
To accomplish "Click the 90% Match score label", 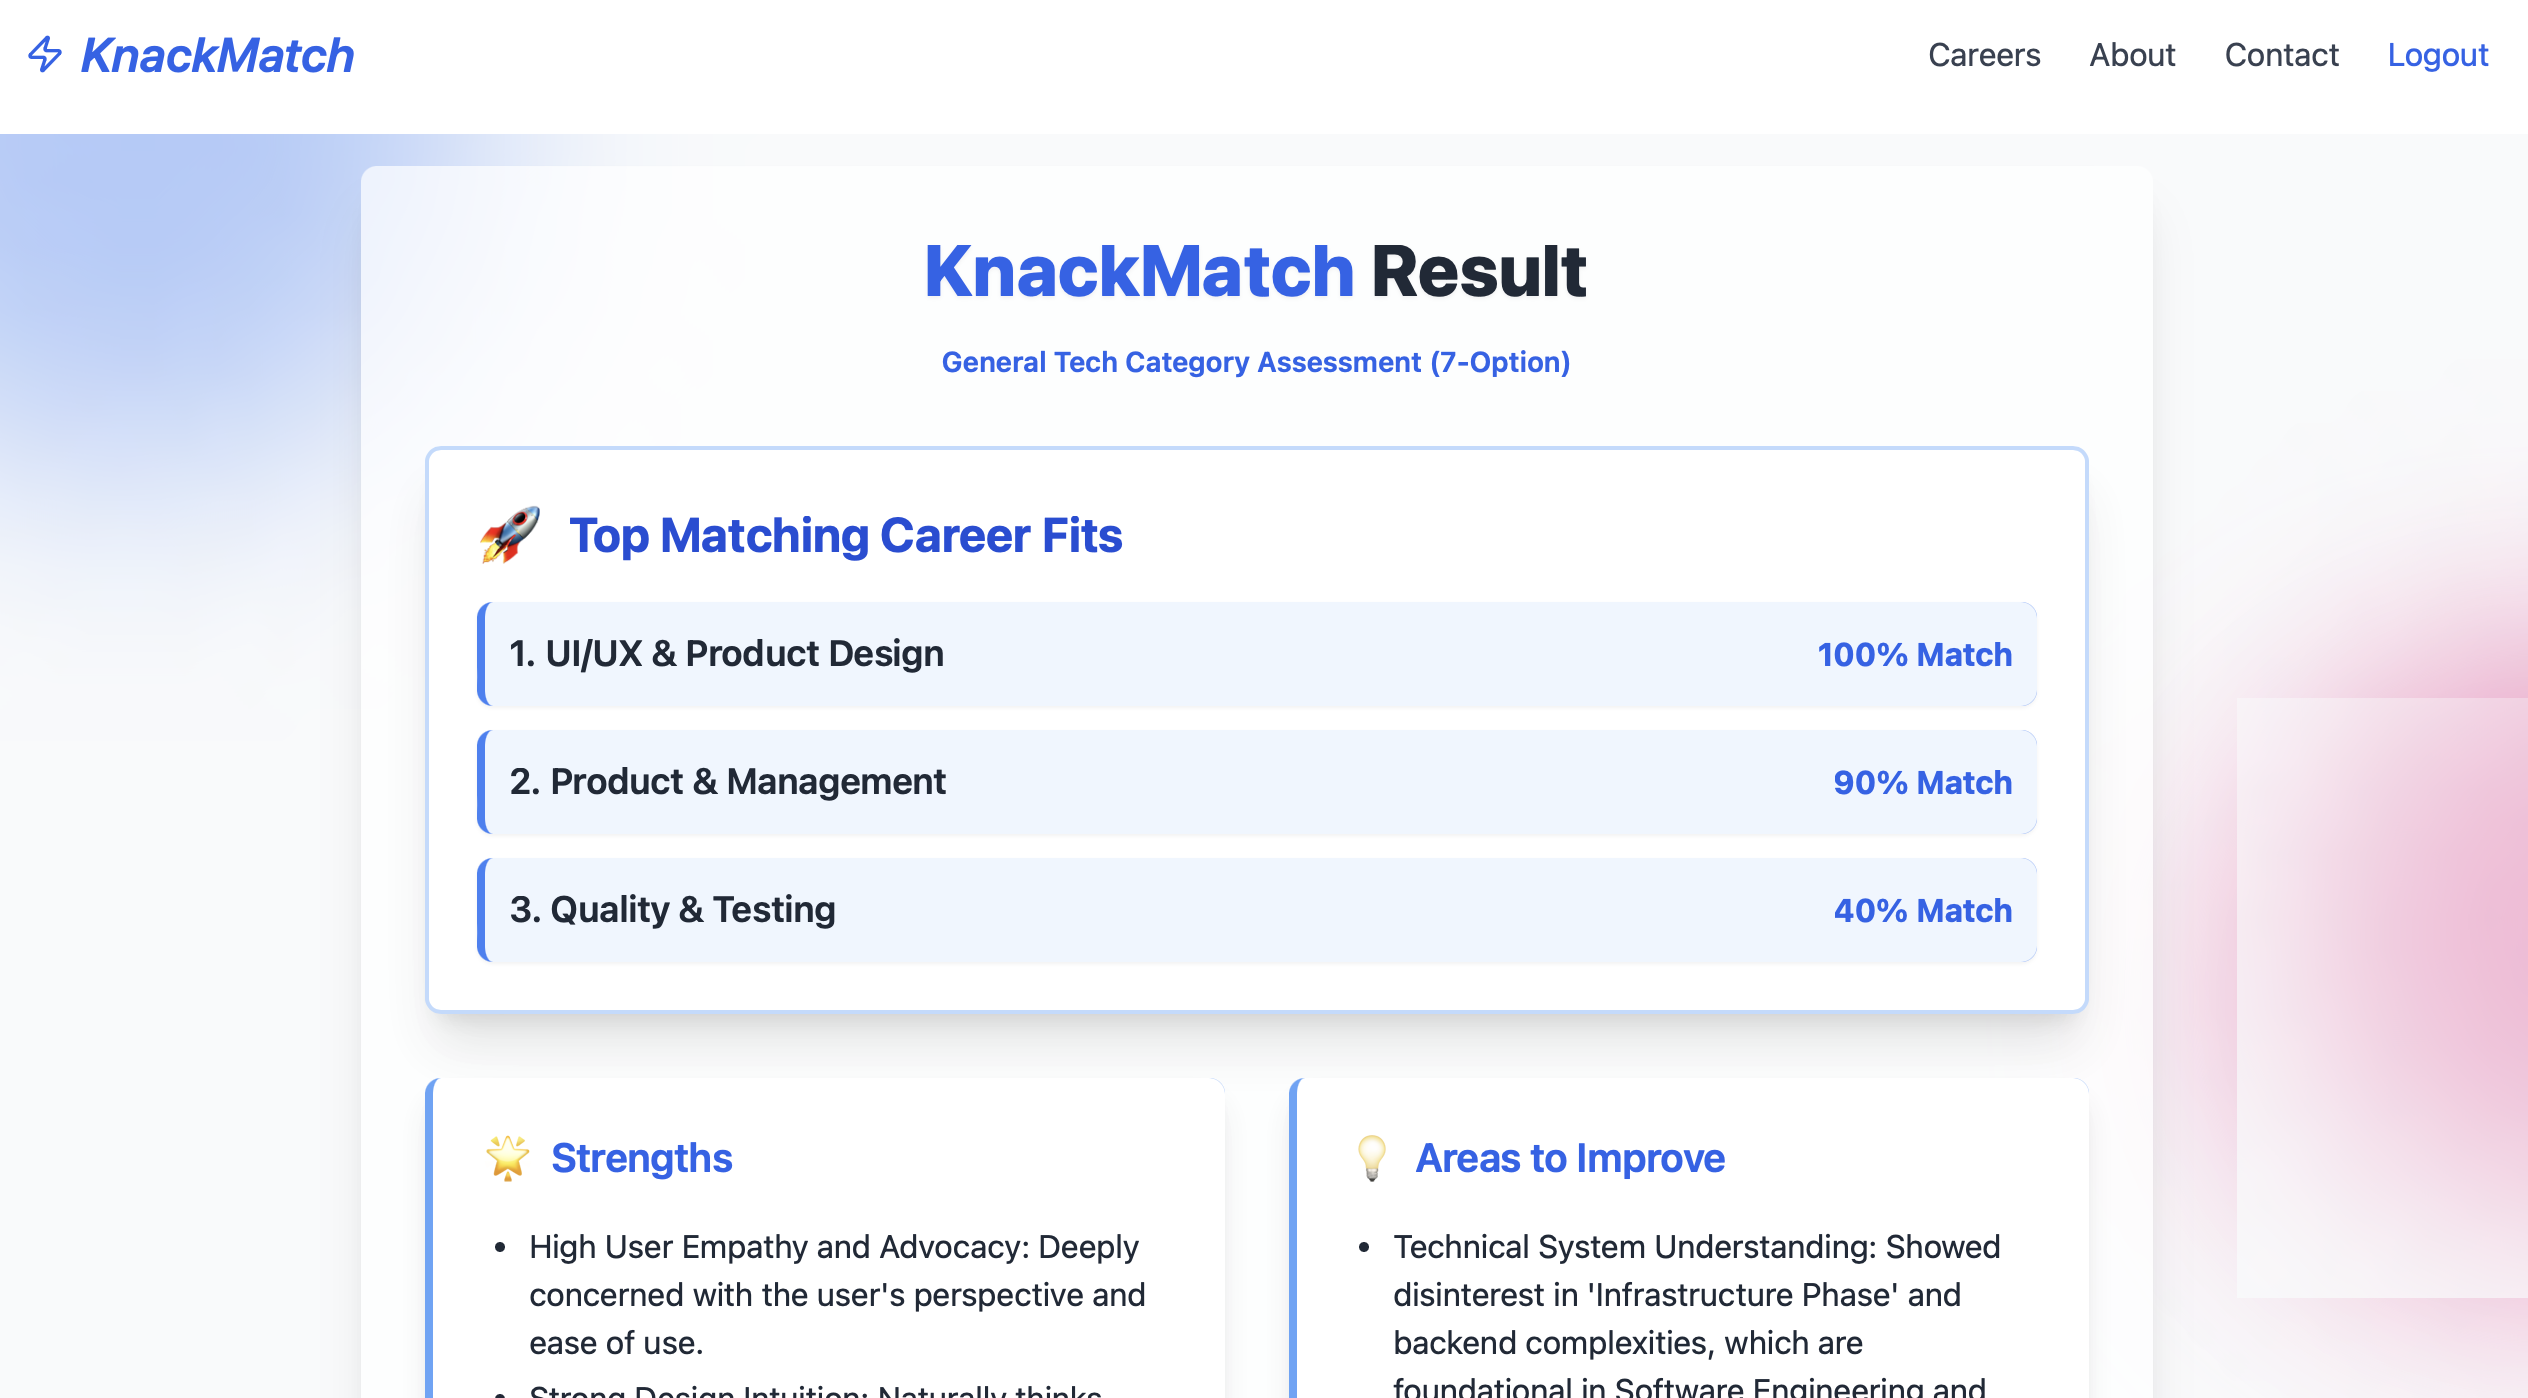I will (1922, 783).
